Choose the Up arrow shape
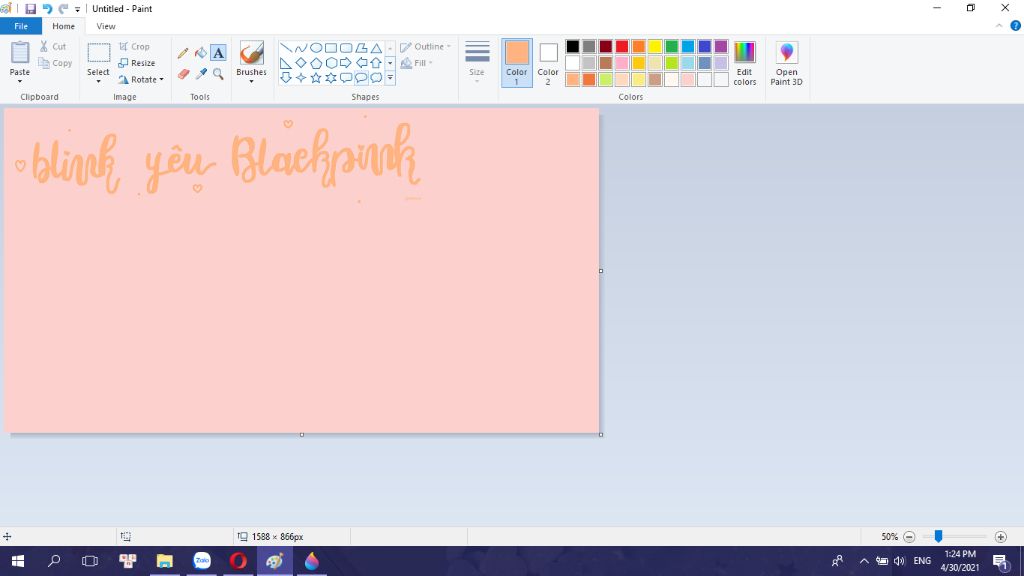Screen dimensions: 1024x576 376,63
